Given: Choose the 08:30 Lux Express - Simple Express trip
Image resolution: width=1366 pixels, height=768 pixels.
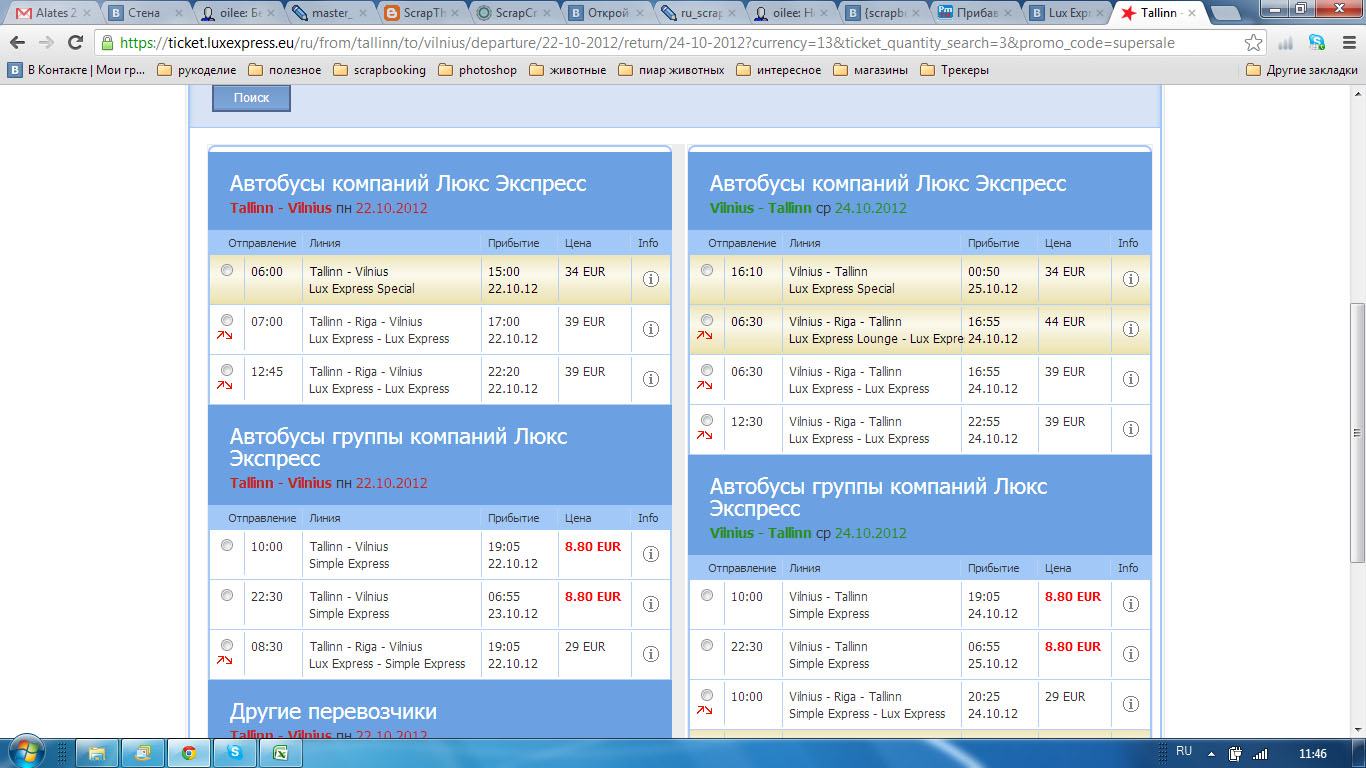Looking at the screenshot, I should pos(227,645).
